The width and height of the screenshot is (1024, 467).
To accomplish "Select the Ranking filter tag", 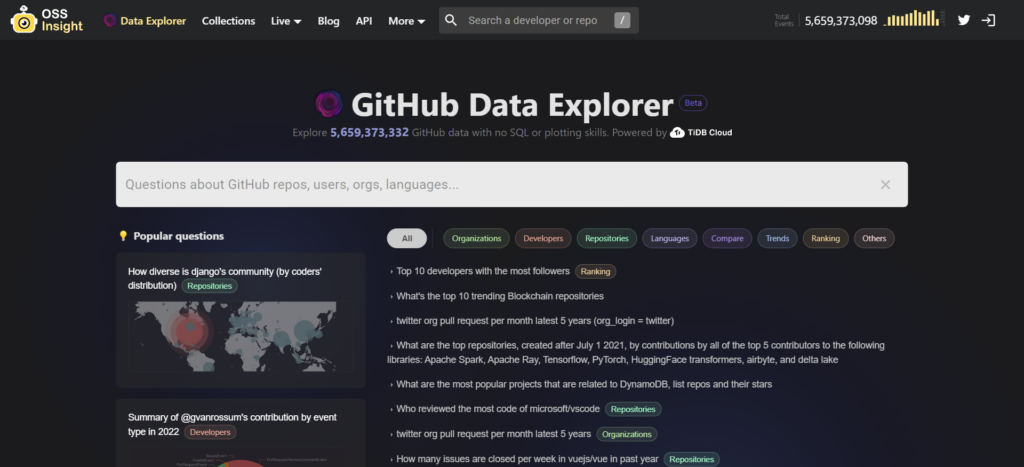I will (x=825, y=238).
